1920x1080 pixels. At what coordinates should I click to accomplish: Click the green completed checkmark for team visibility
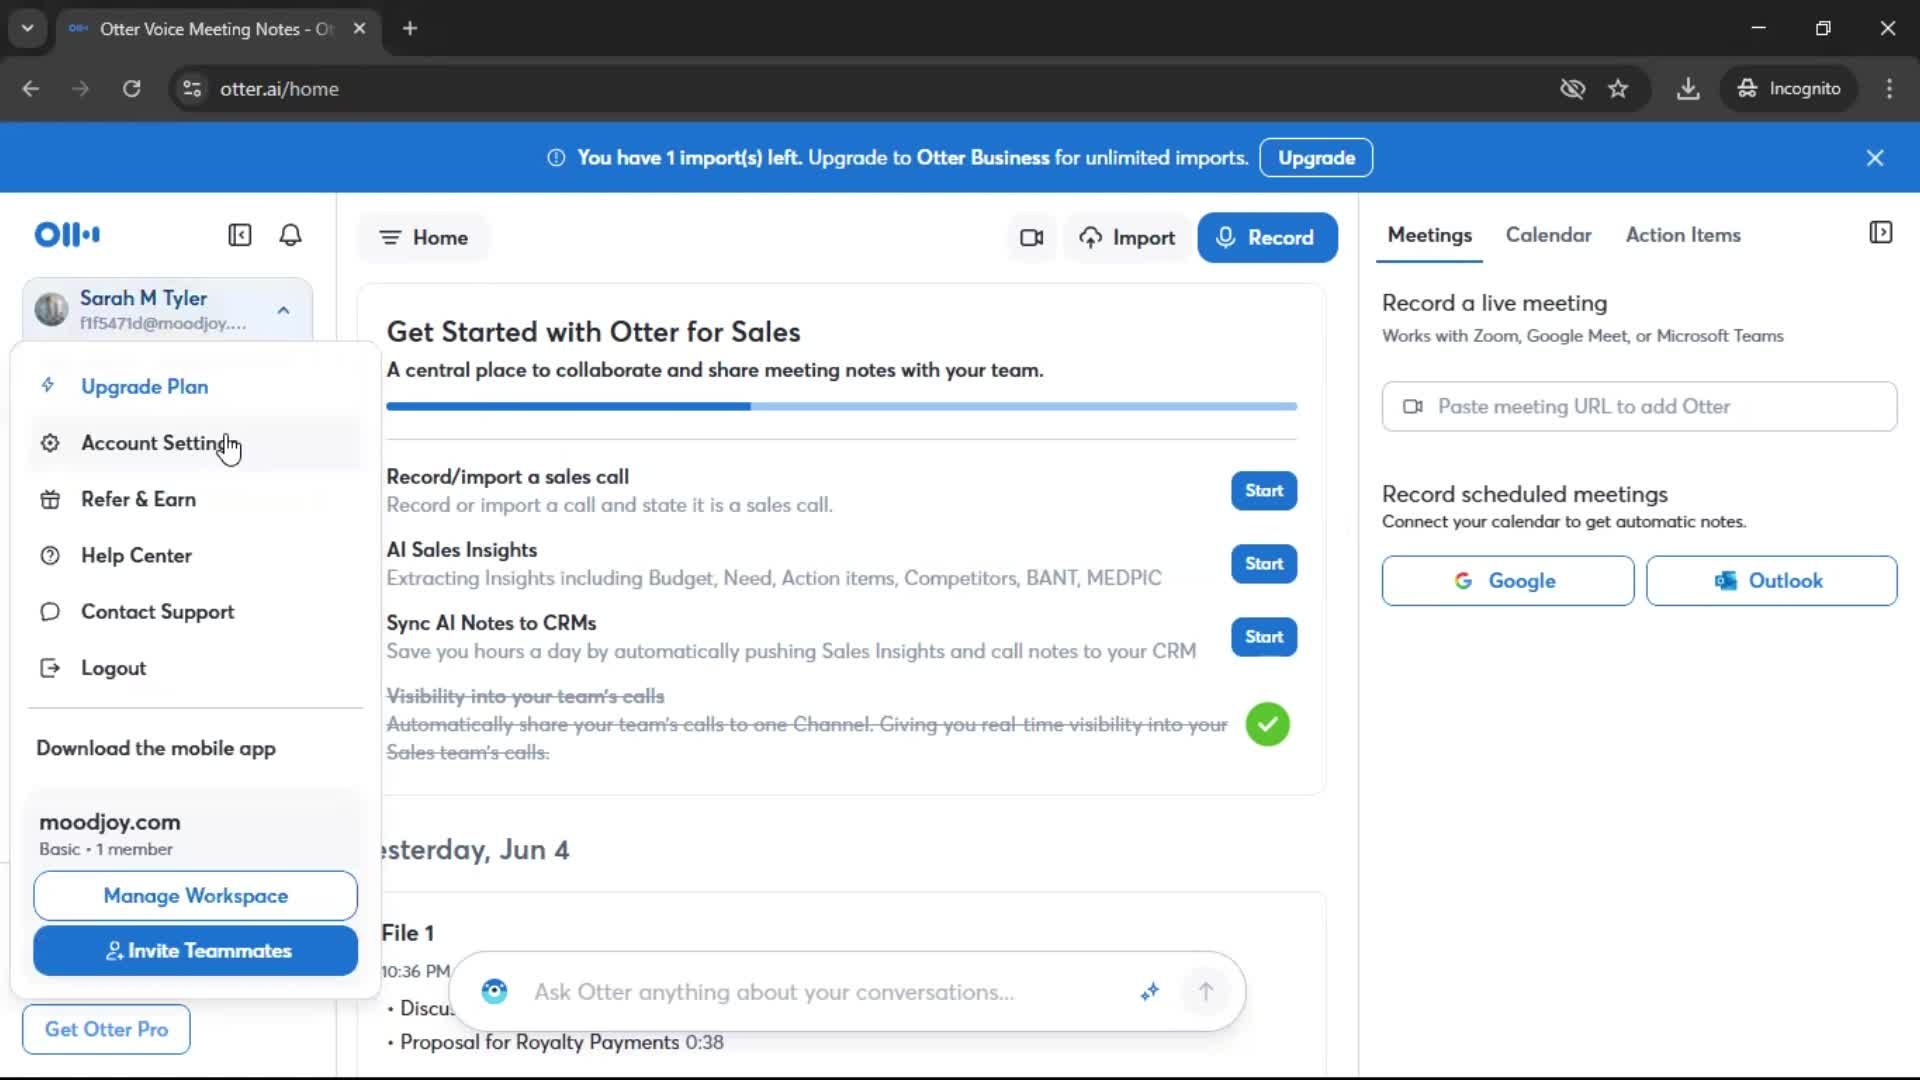pyautogui.click(x=1267, y=724)
